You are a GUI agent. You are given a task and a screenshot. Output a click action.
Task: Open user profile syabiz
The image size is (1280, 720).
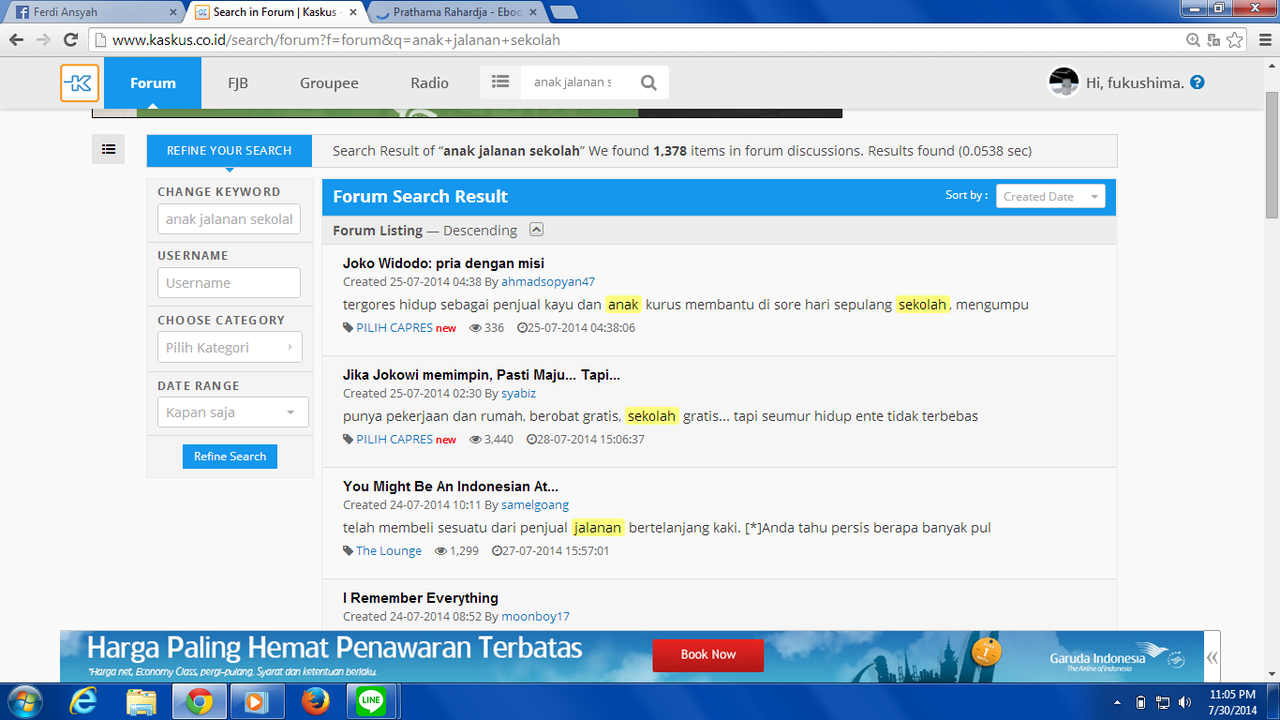pos(518,394)
